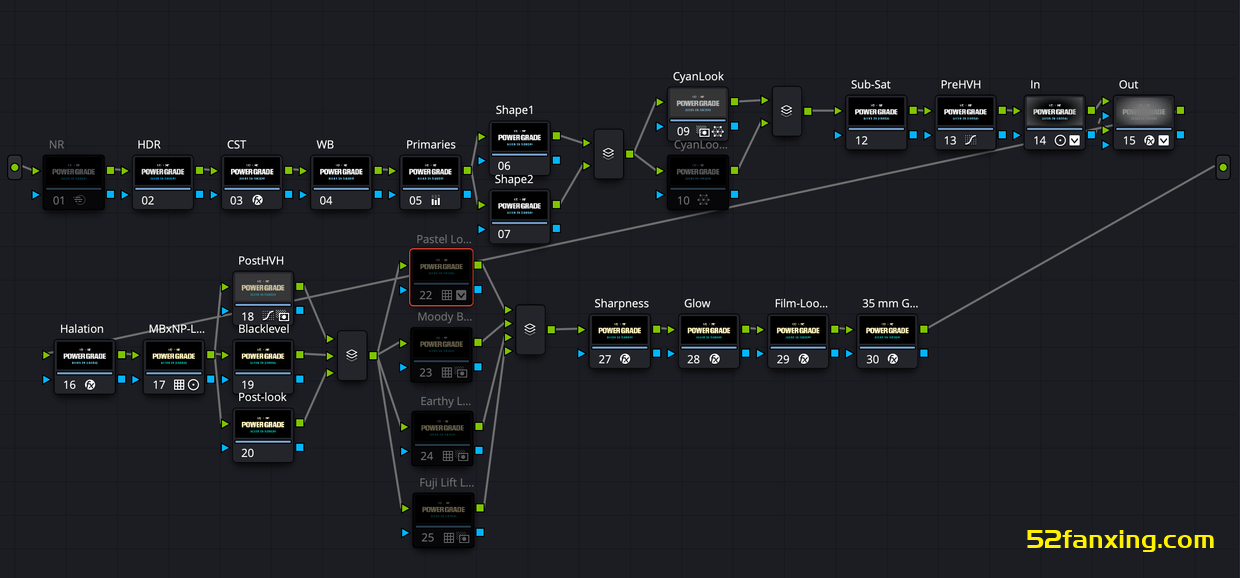Click the circle window icon on node 14
The height and width of the screenshot is (578, 1240).
pos(1060,141)
